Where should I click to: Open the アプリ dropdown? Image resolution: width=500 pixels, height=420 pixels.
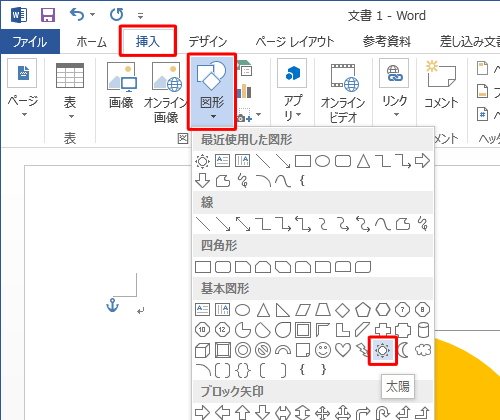[x=292, y=90]
